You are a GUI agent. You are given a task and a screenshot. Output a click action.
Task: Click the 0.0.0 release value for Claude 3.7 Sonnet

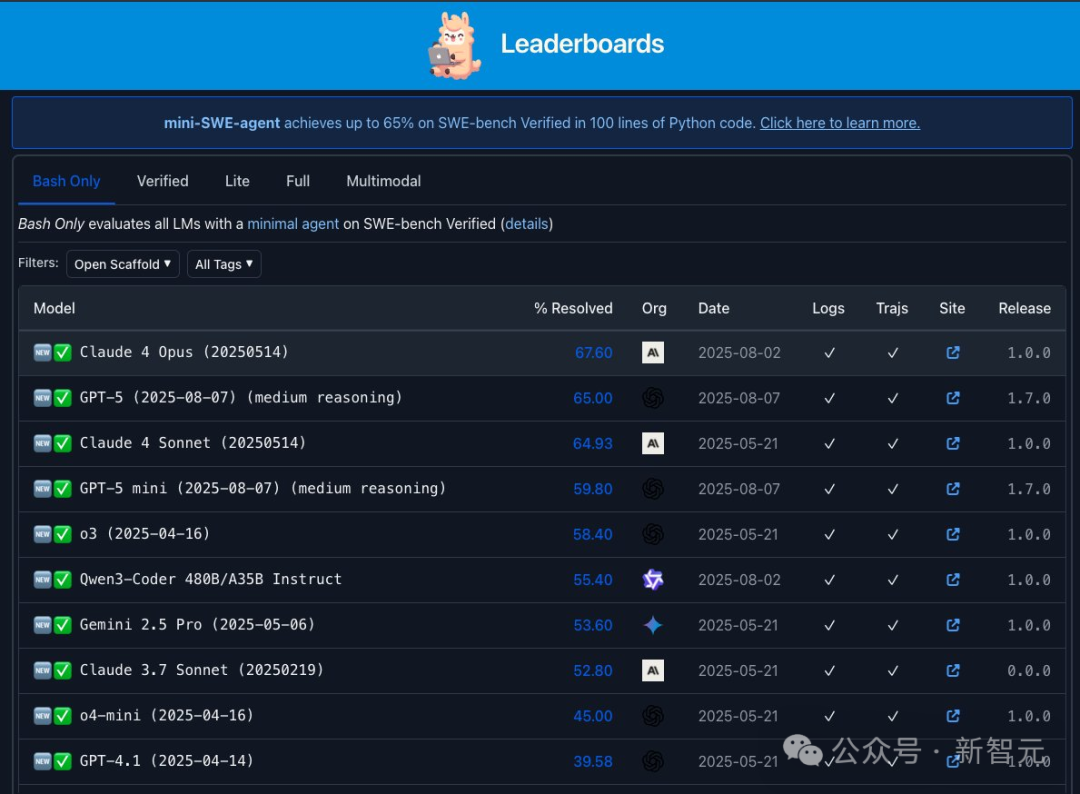pos(1029,671)
